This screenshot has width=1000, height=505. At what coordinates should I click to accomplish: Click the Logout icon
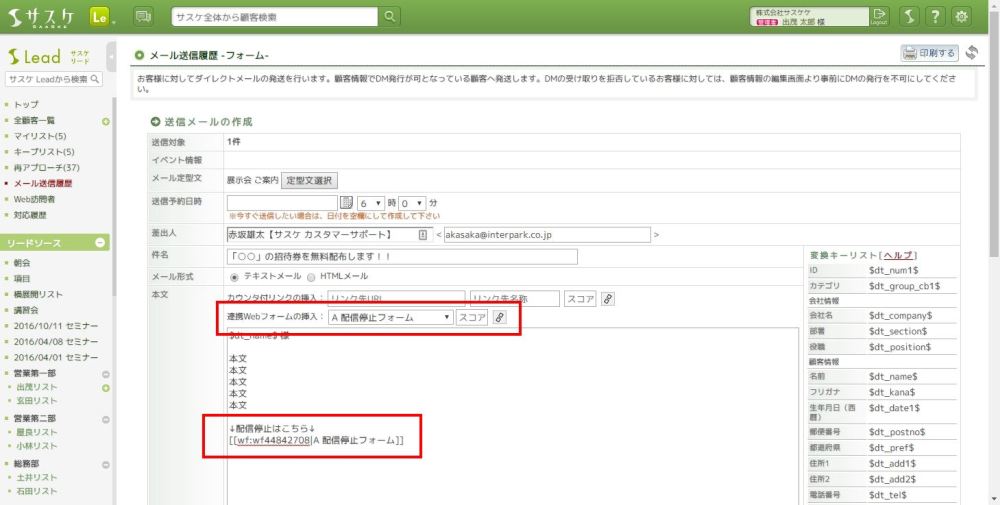click(x=879, y=16)
